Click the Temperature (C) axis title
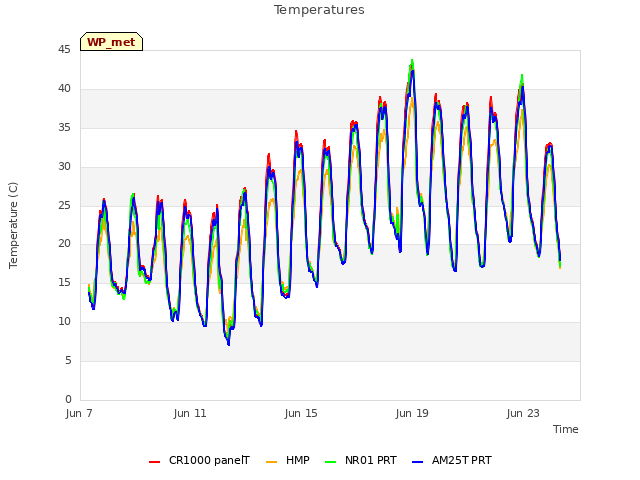This screenshot has height=480, width=640. [x=13, y=225]
